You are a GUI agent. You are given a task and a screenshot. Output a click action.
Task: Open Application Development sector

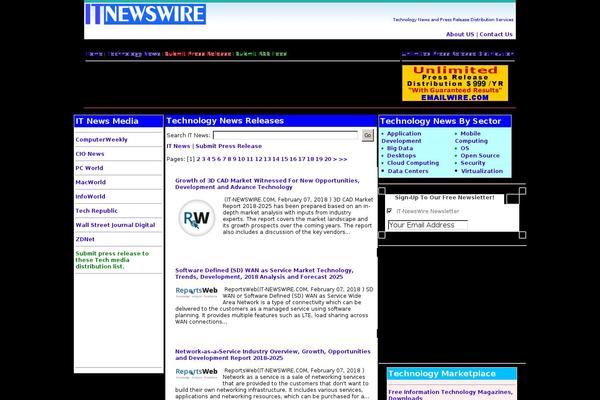401,137
